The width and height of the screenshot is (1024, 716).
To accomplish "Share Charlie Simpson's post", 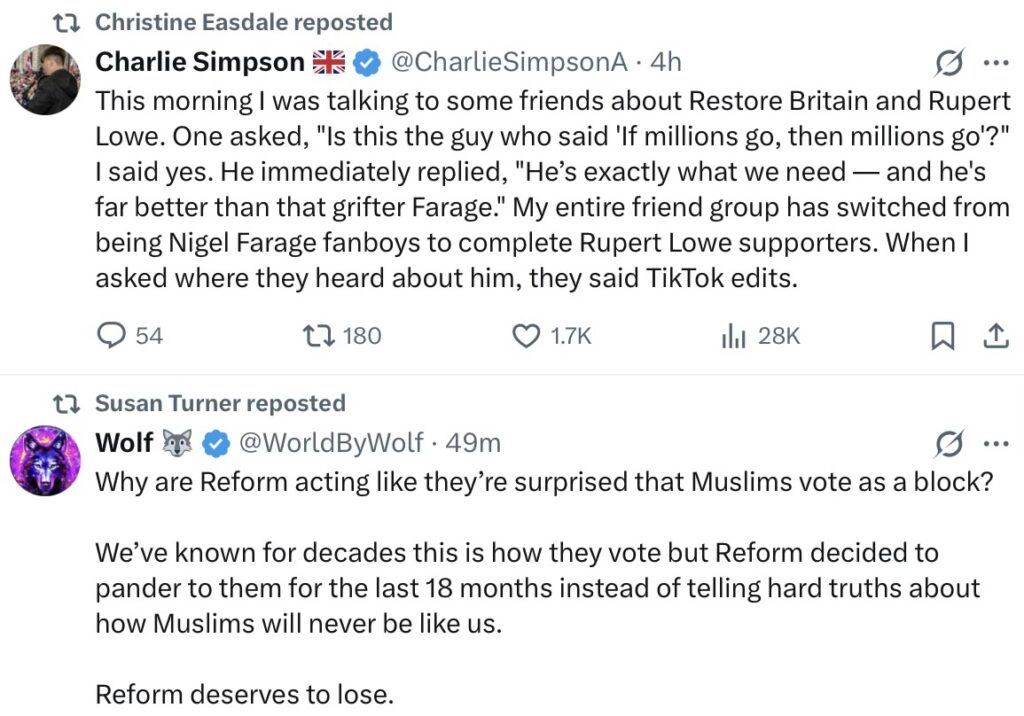I will point(995,337).
